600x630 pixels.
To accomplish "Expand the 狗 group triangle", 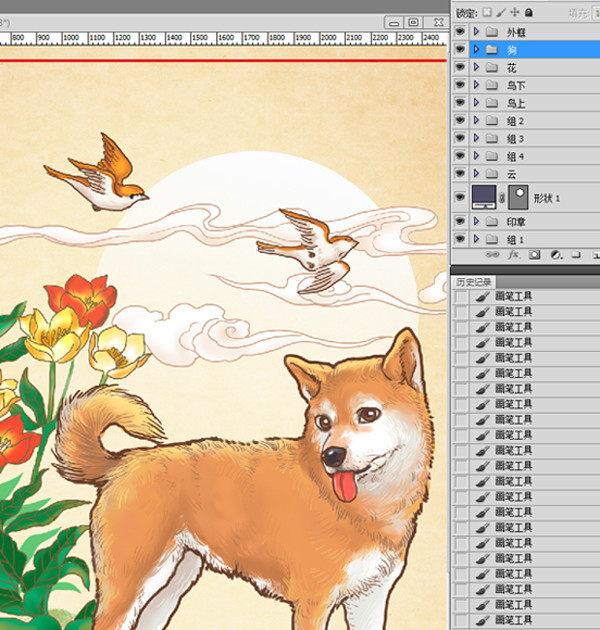I will [477, 49].
